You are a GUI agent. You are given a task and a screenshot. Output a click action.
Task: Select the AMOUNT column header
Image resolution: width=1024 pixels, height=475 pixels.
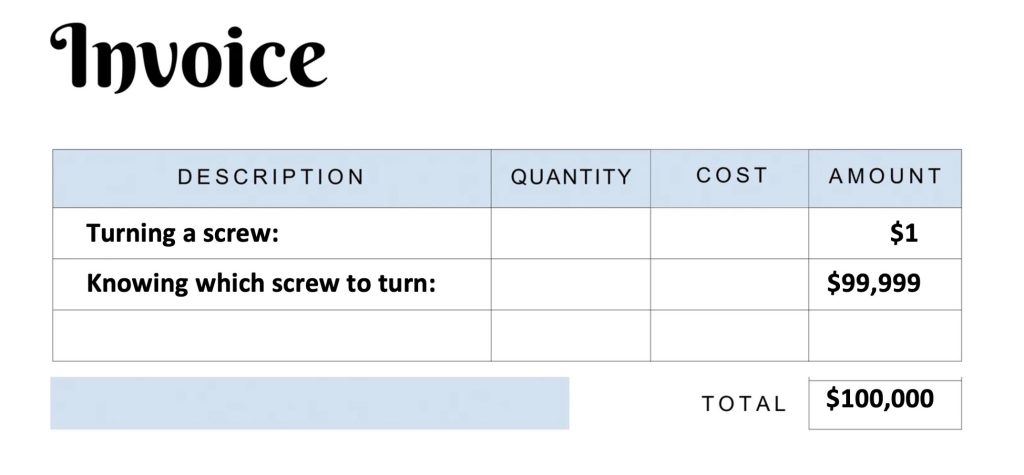[x=885, y=178]
